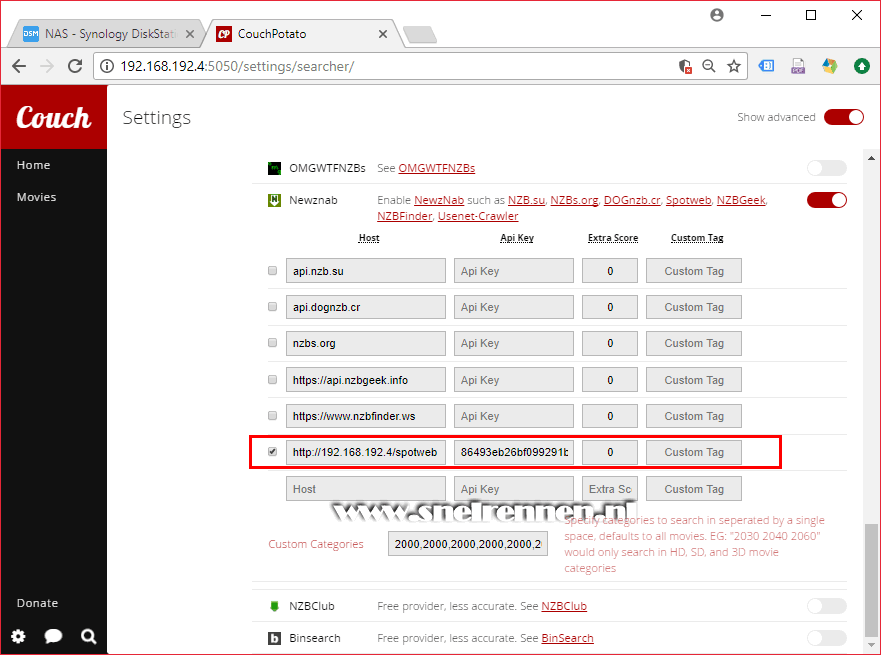Screen dimensions: 881x655
Task: Click the Custom Categories input field
Action: point(468,544)
